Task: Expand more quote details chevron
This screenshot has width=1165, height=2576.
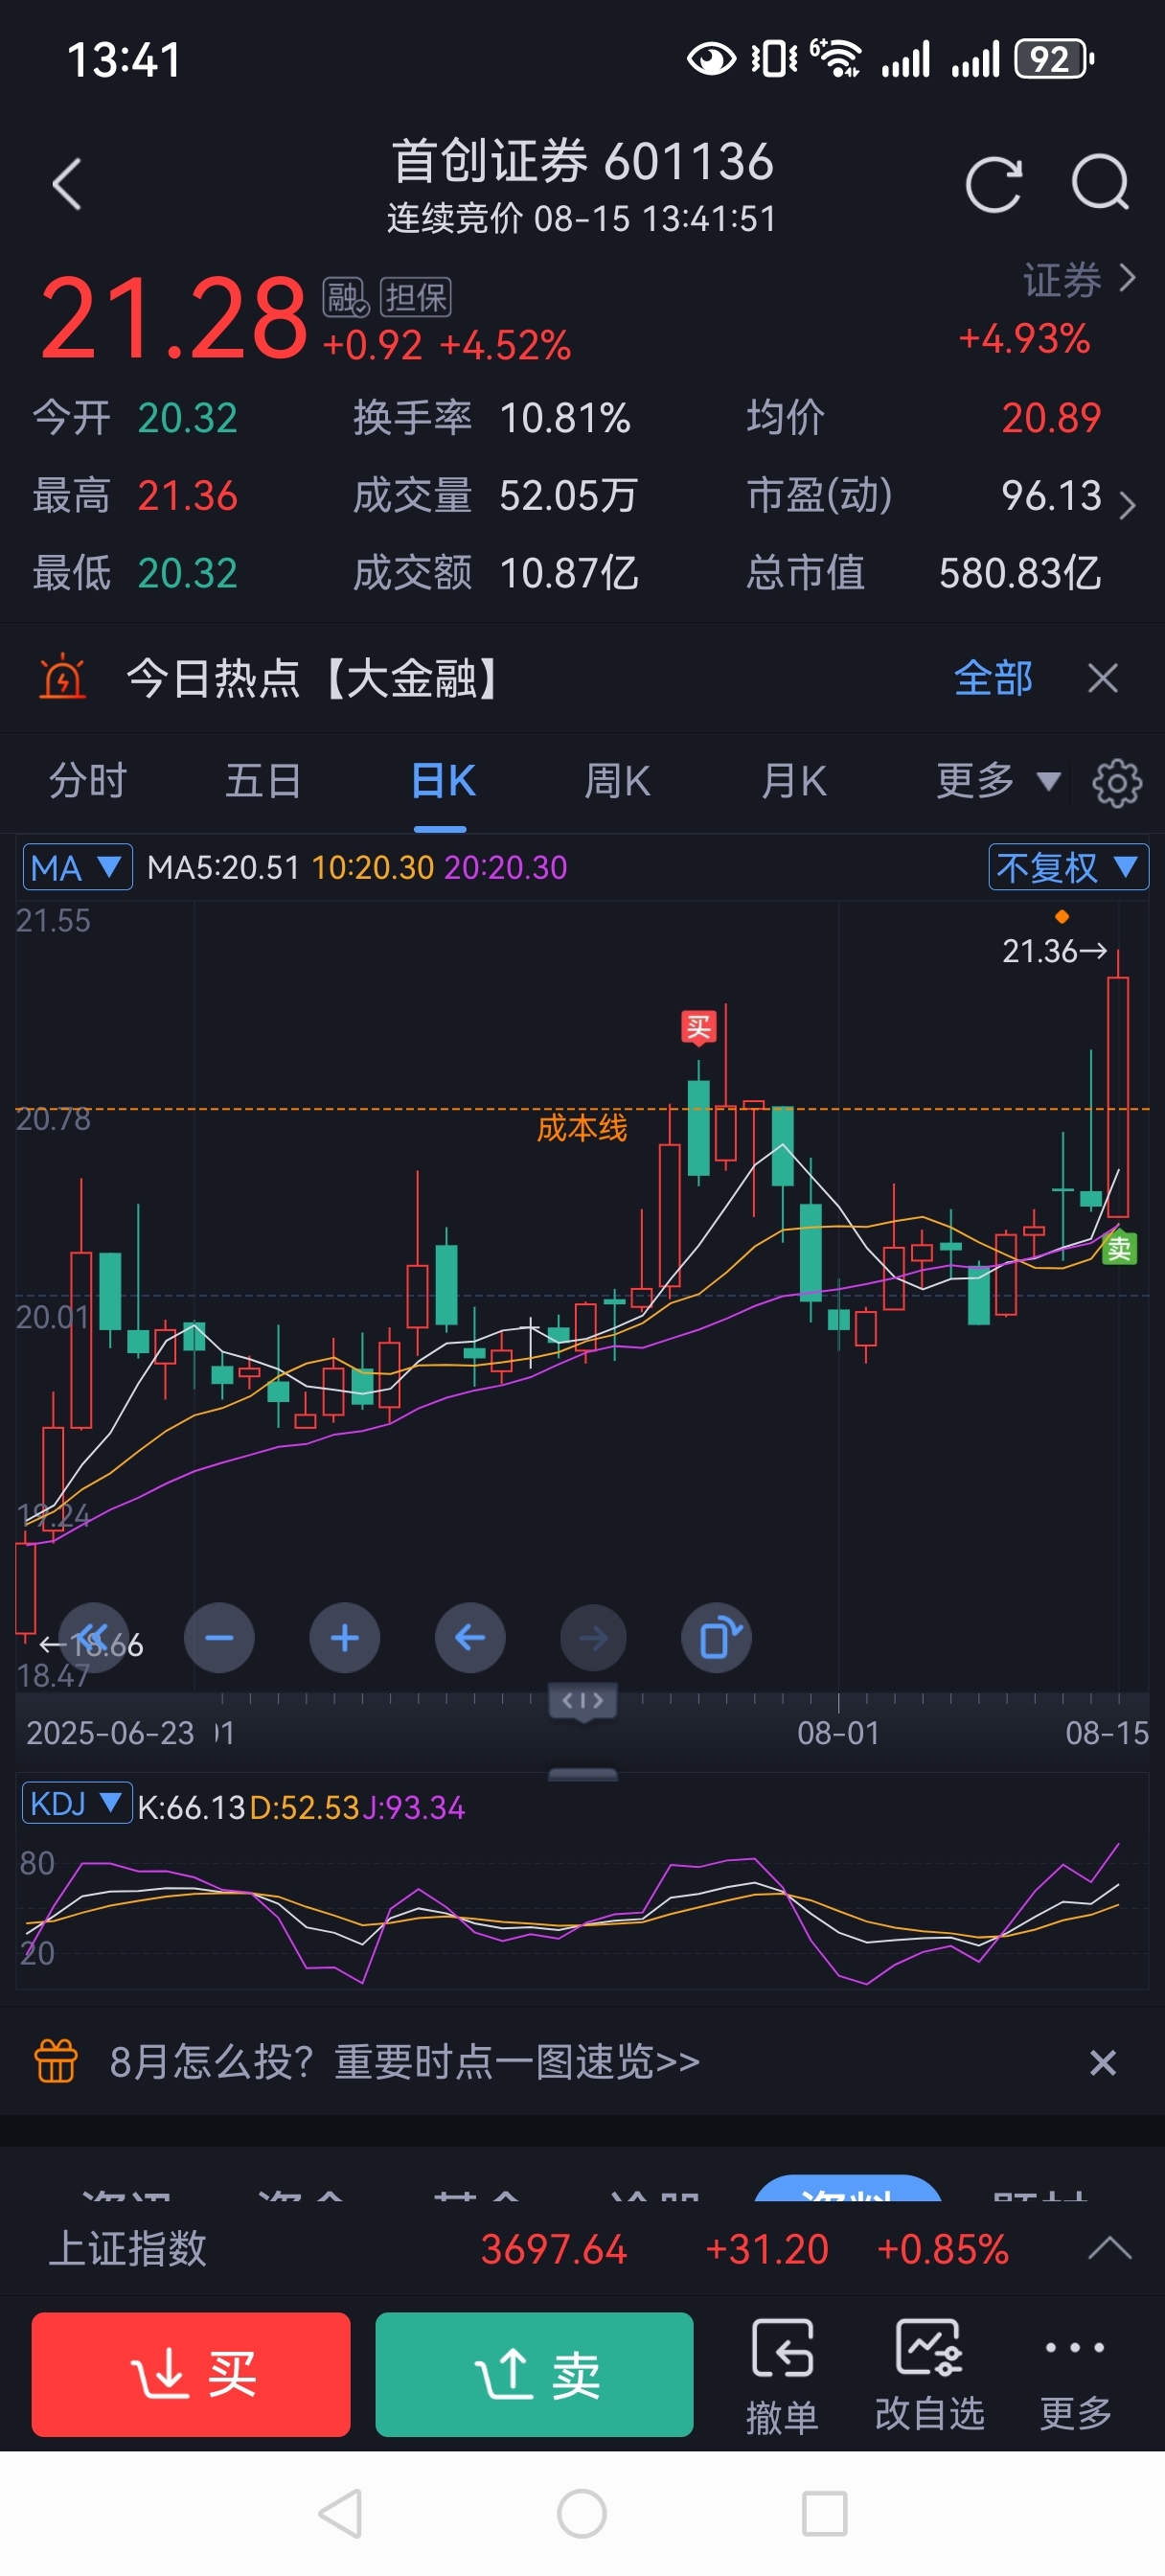Action: tap(1127, 504)
